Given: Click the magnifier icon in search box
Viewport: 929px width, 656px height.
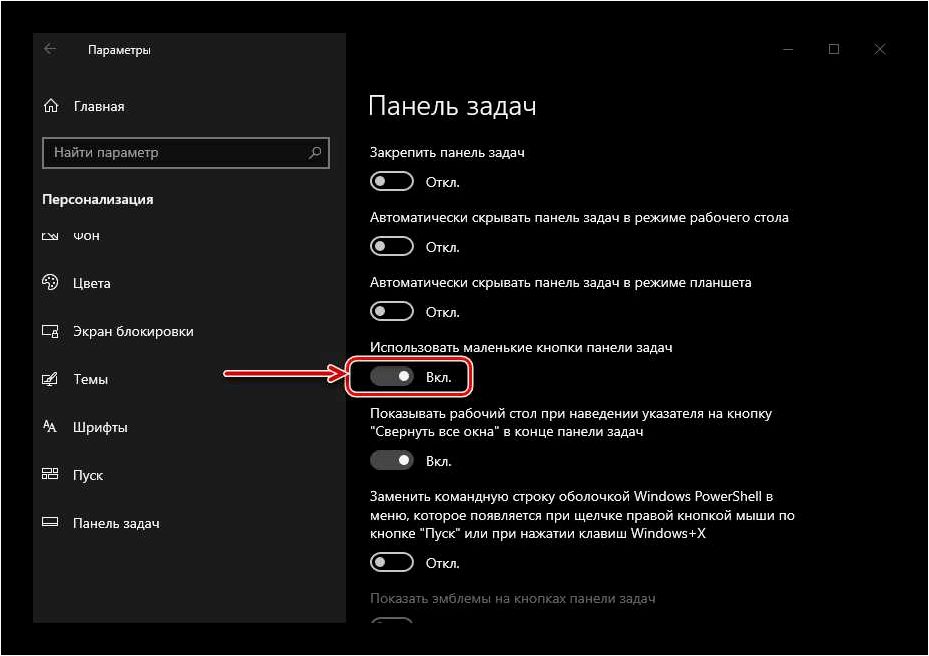Looking at the screenshot, I should (x=315, y=153).
